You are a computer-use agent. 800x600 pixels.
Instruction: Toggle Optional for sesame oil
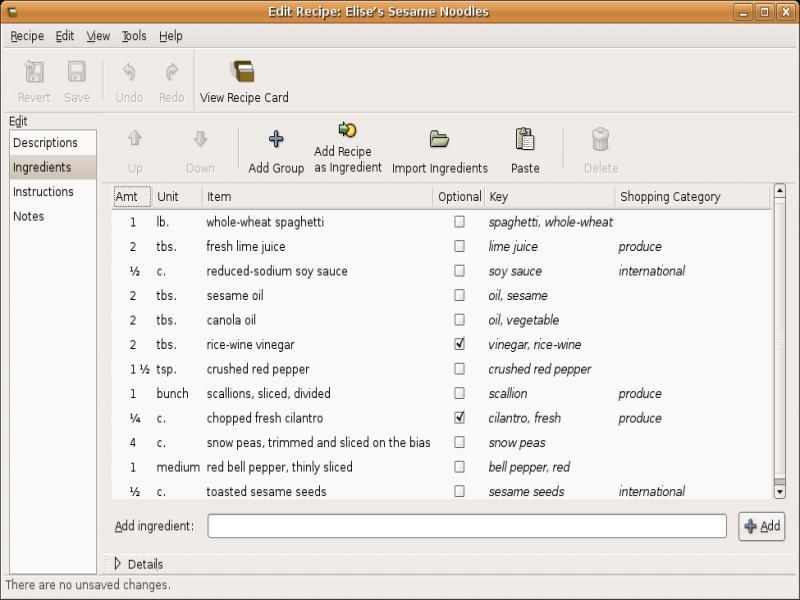pyautogui.click(x=459, y=295)
